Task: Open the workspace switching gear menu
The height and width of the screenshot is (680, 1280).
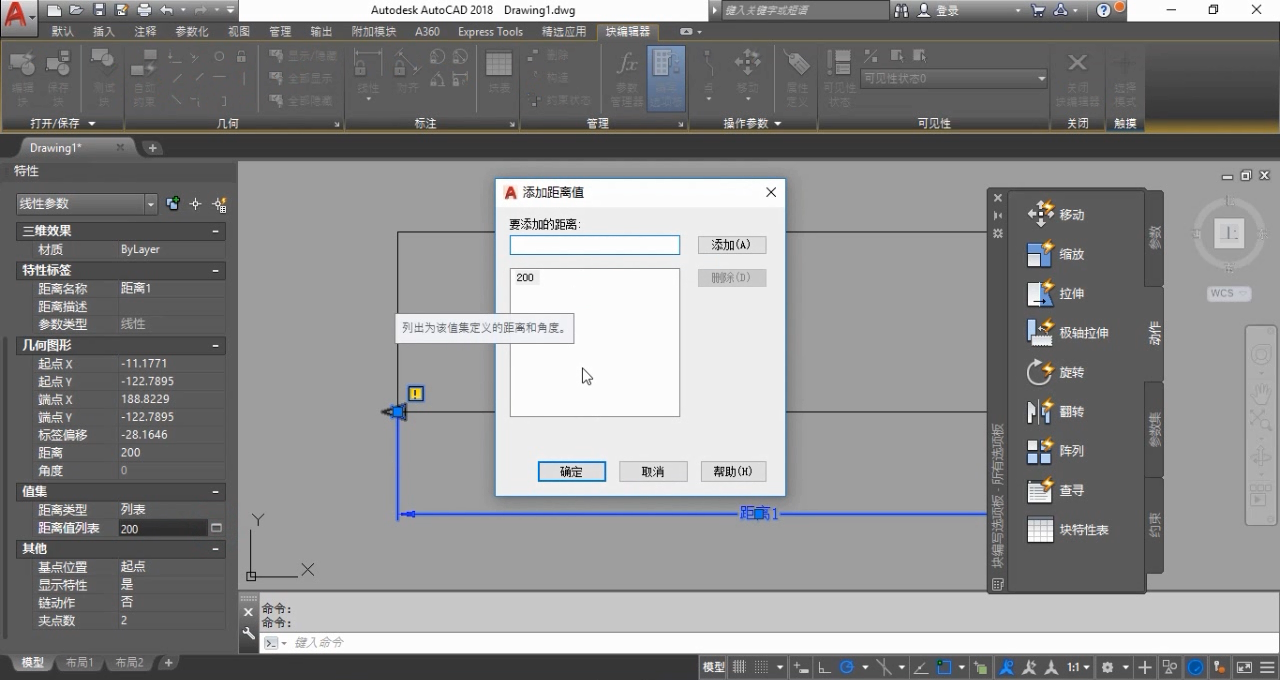Action: [1108, 667]
